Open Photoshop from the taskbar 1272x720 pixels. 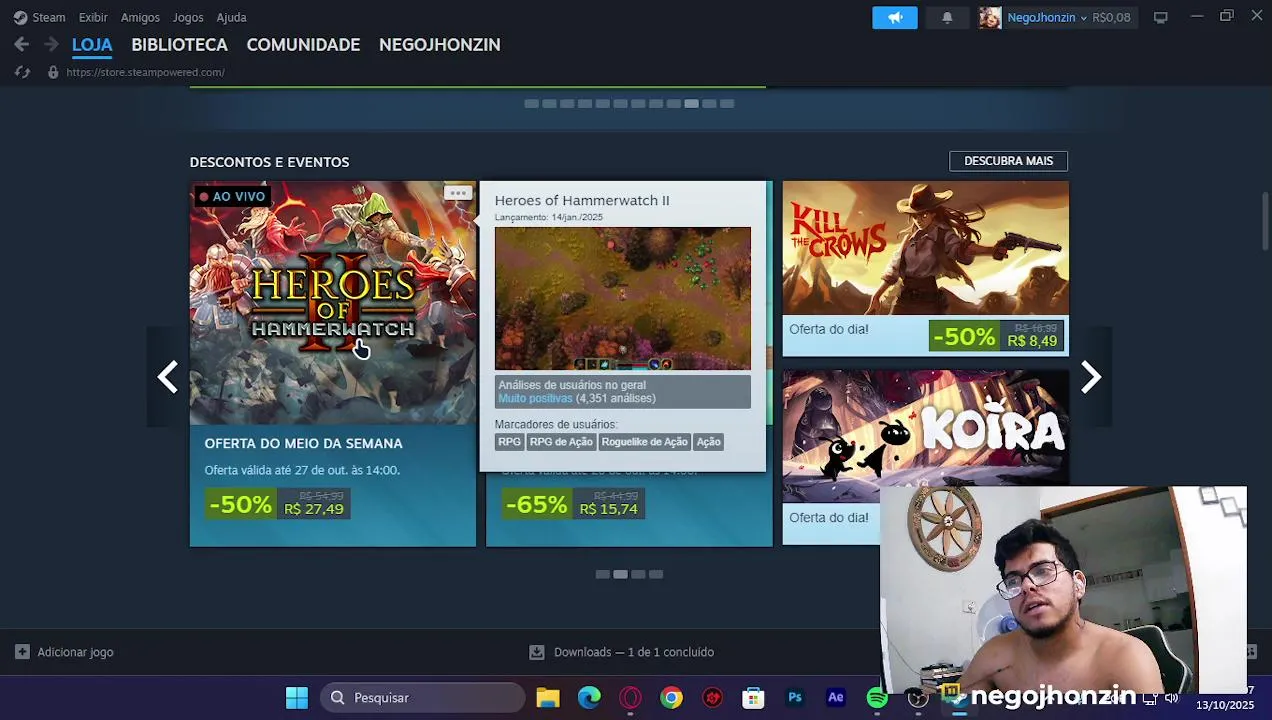pos(795,698)
